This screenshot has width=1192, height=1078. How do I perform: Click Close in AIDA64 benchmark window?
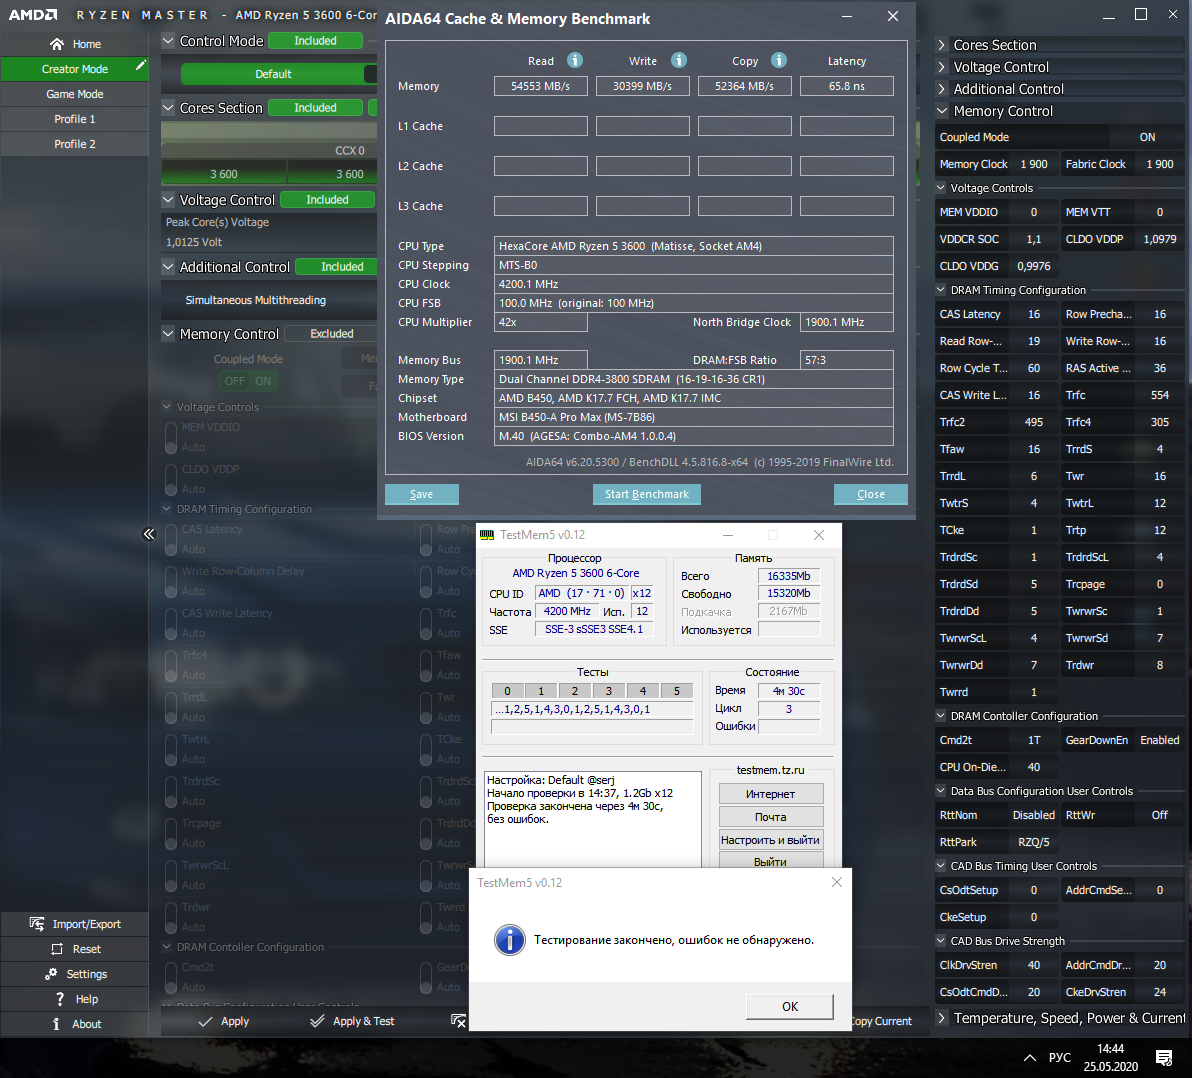pyautogui.click(x=870, y=494)
